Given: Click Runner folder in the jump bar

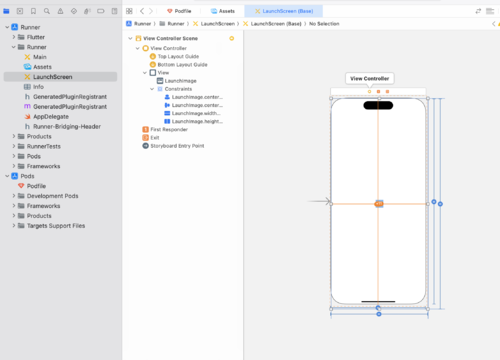Looking at the screenshot, I should (x=172, y=24).
